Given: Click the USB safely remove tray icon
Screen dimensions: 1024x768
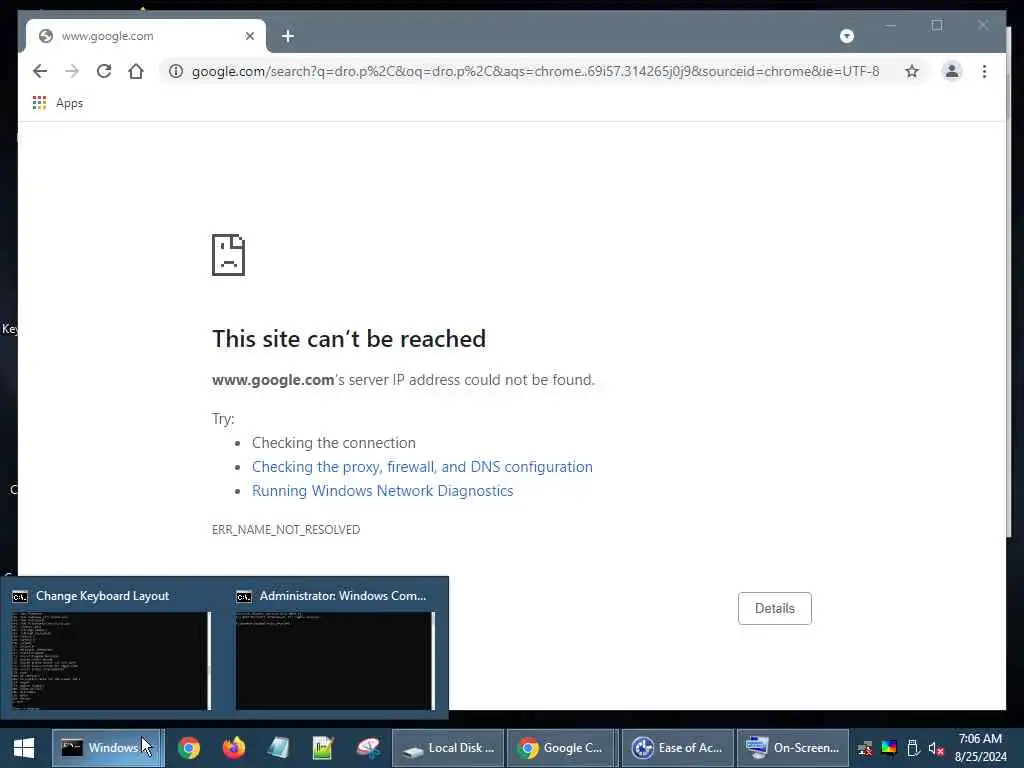Looking at the screenshot, I should tap(913, 748).
